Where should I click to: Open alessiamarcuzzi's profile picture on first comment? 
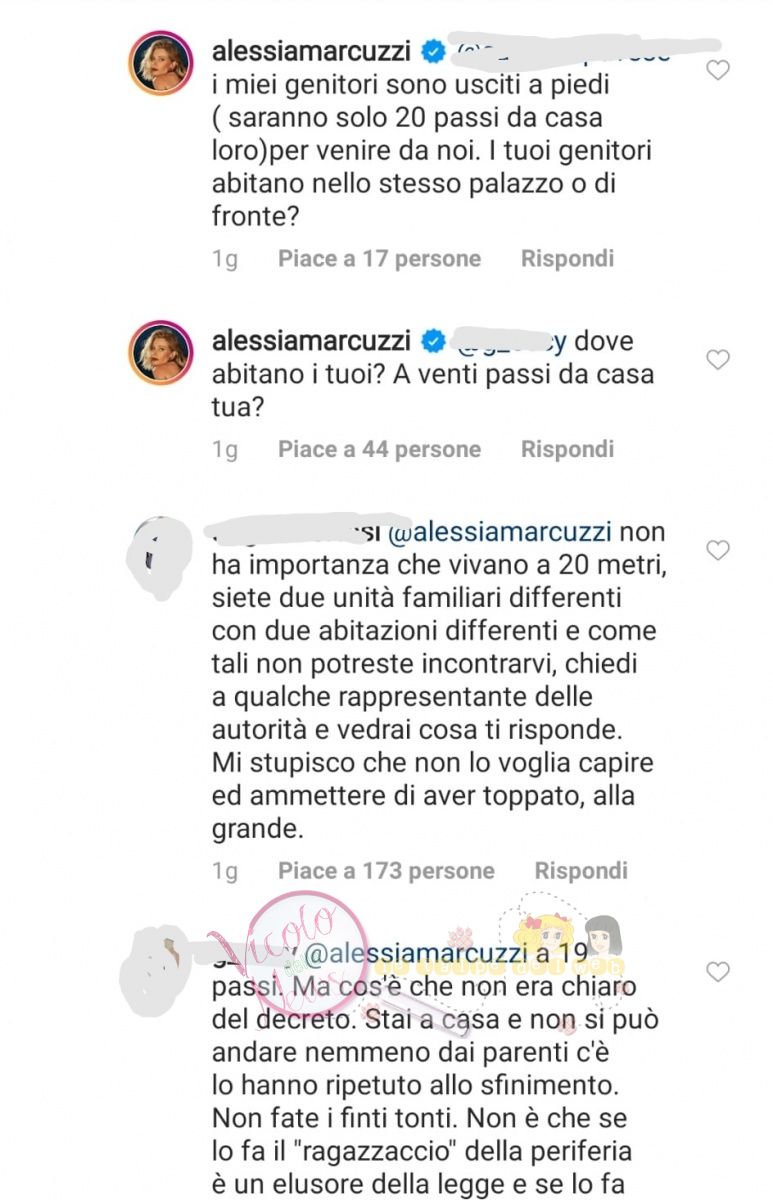click(x=159, y=65)
